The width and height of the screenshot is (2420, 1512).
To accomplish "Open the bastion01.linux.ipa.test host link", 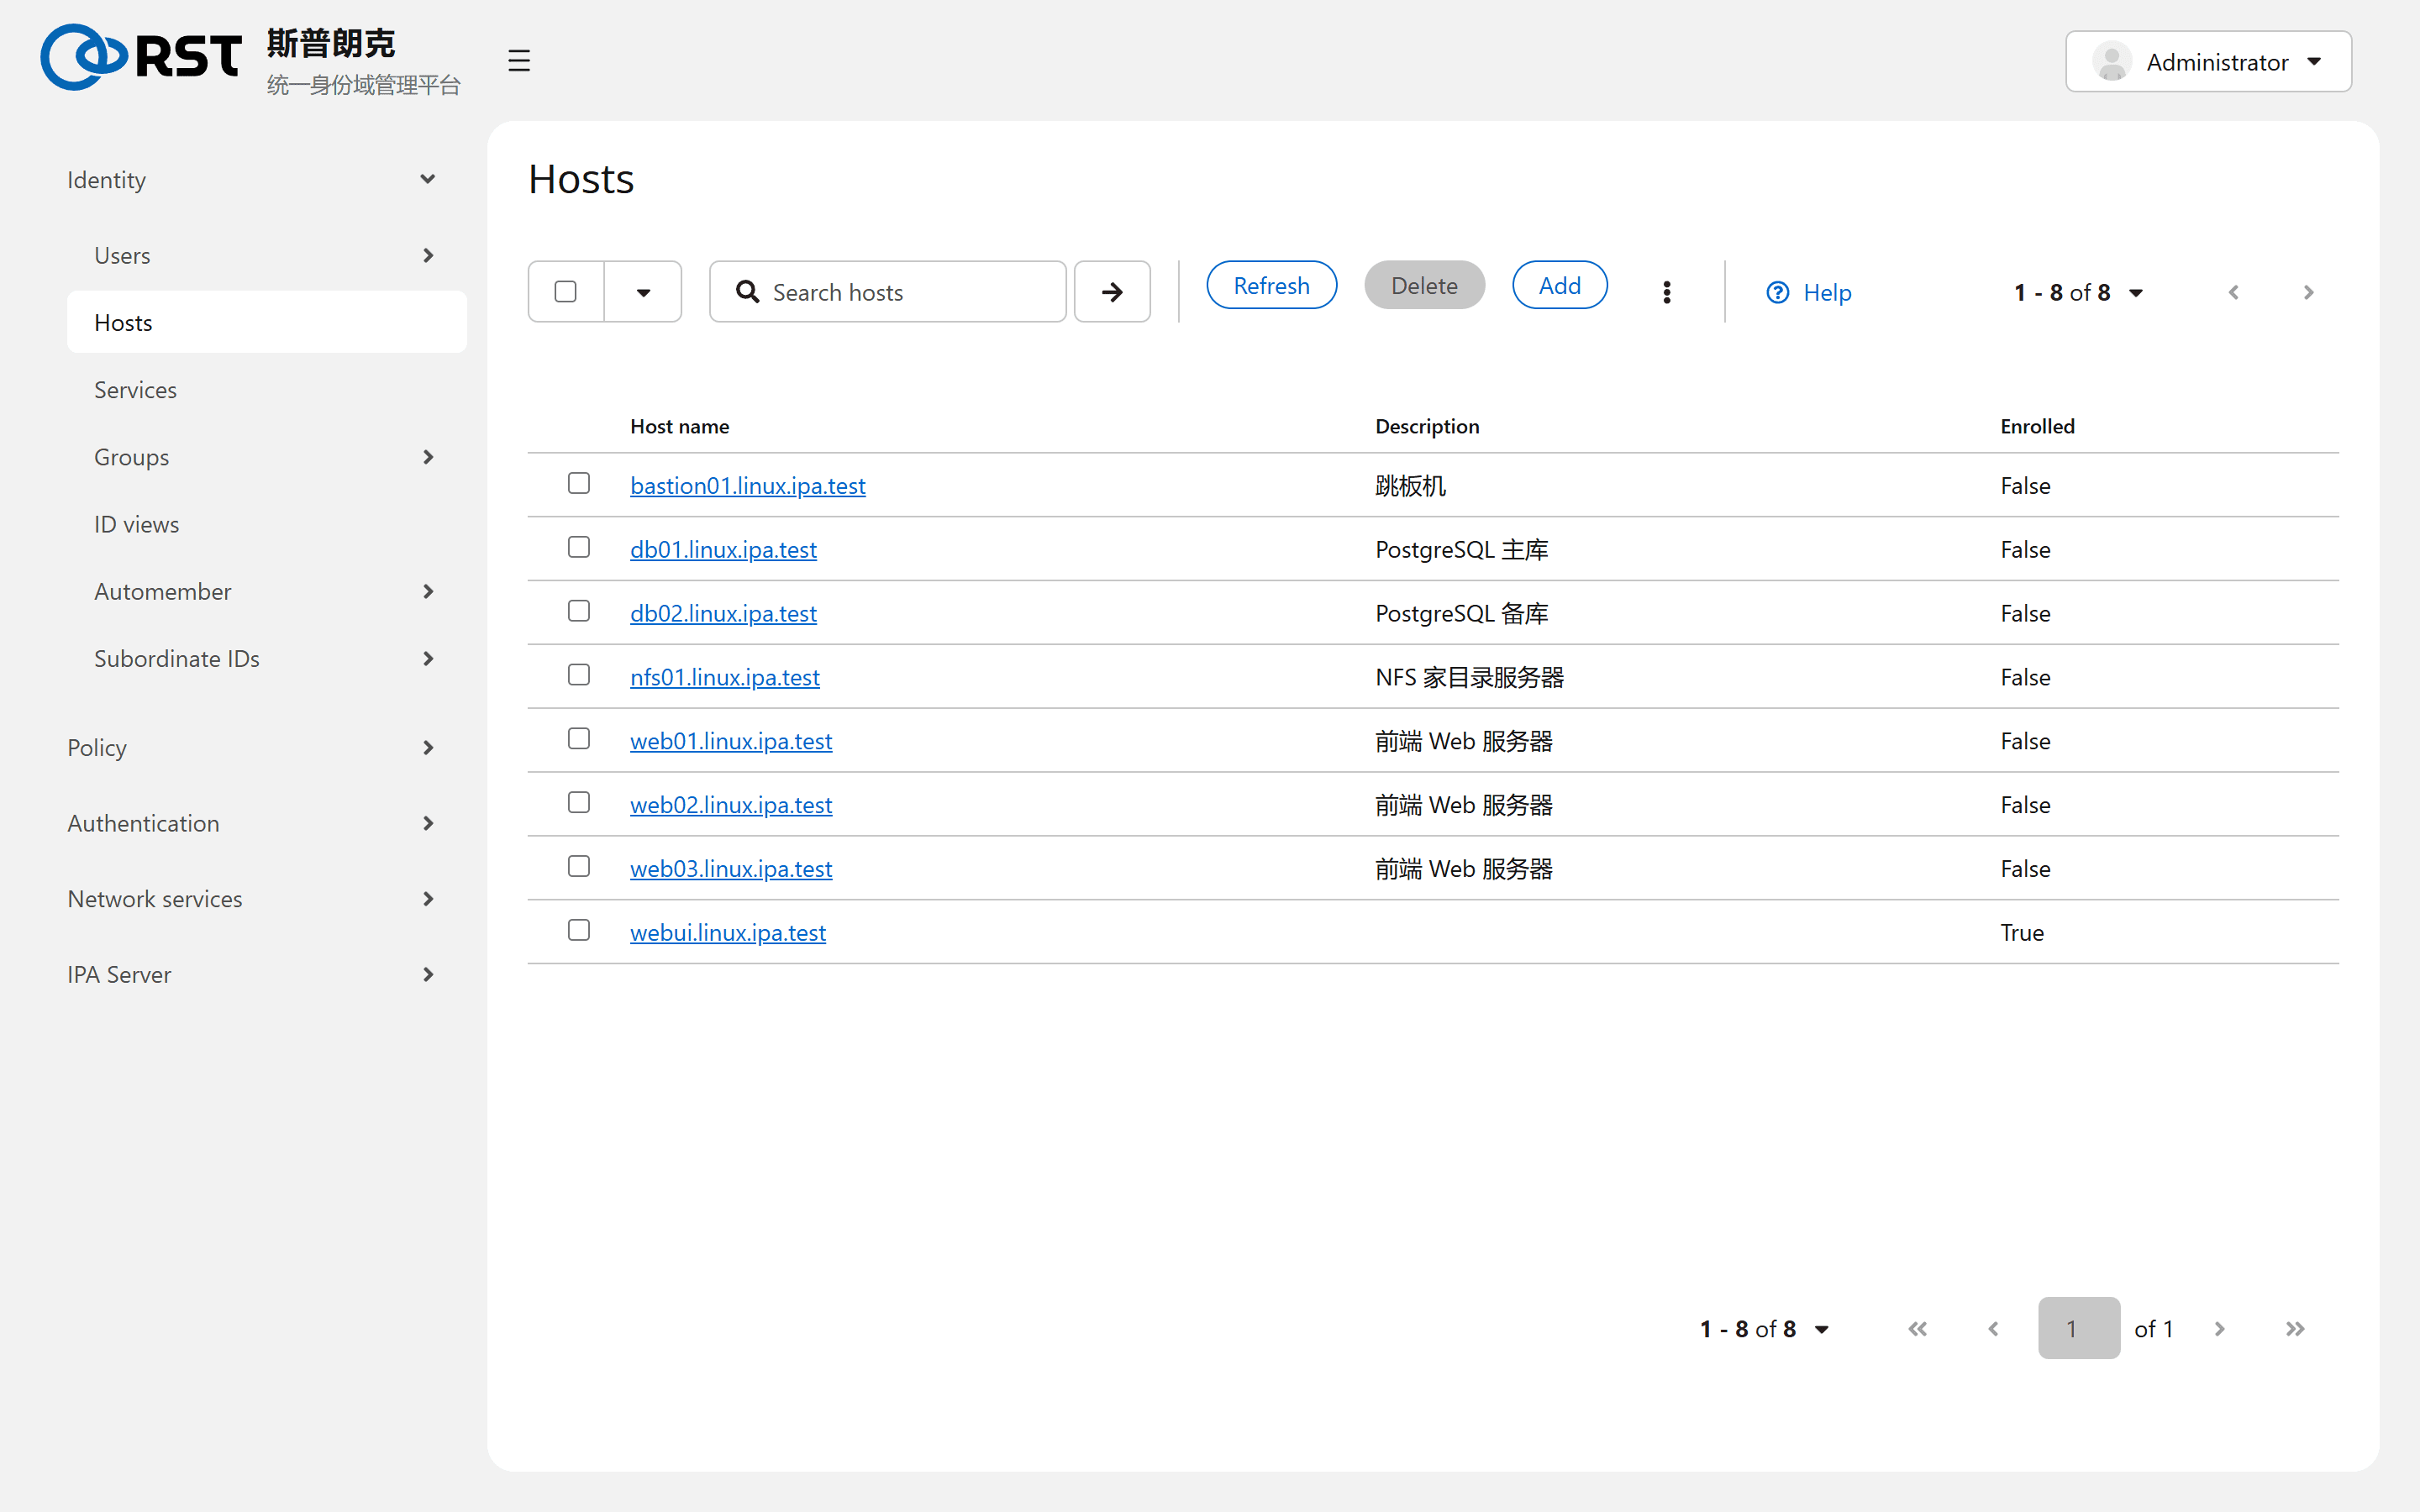I will (x=747, y=485).
